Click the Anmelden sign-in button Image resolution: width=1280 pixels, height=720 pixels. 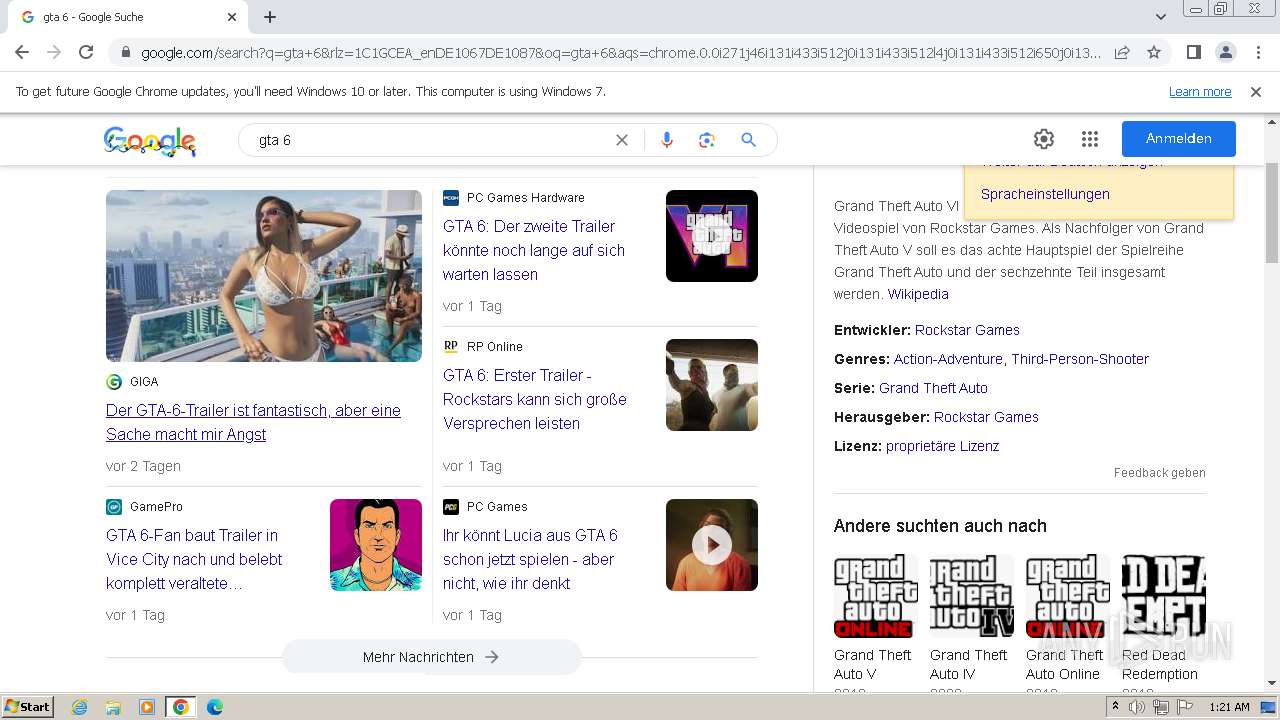click(1179, 139)
